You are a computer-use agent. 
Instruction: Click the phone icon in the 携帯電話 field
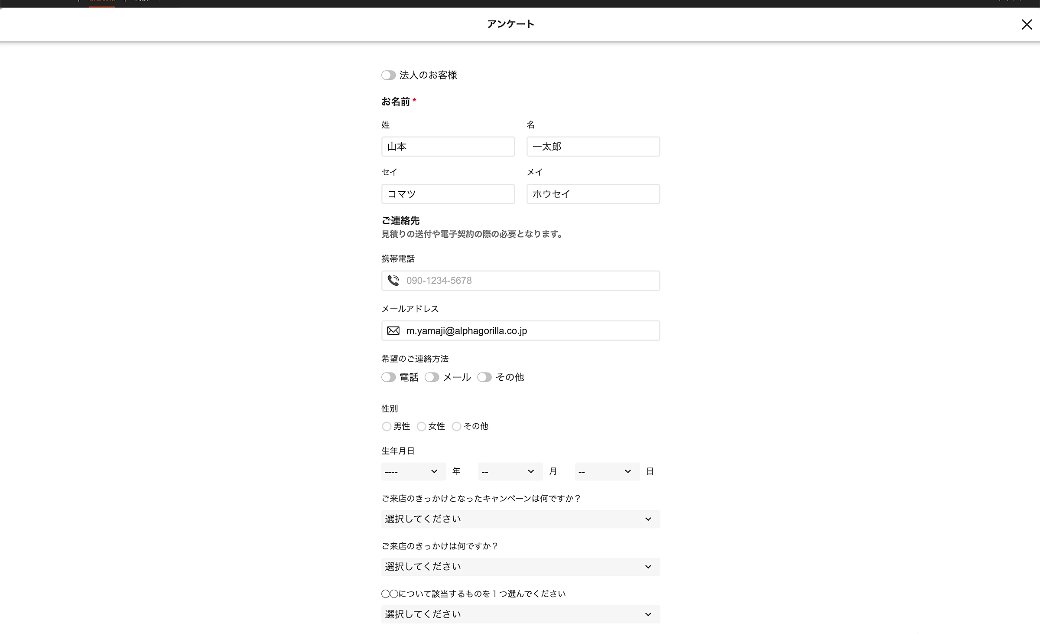point(393,281)
